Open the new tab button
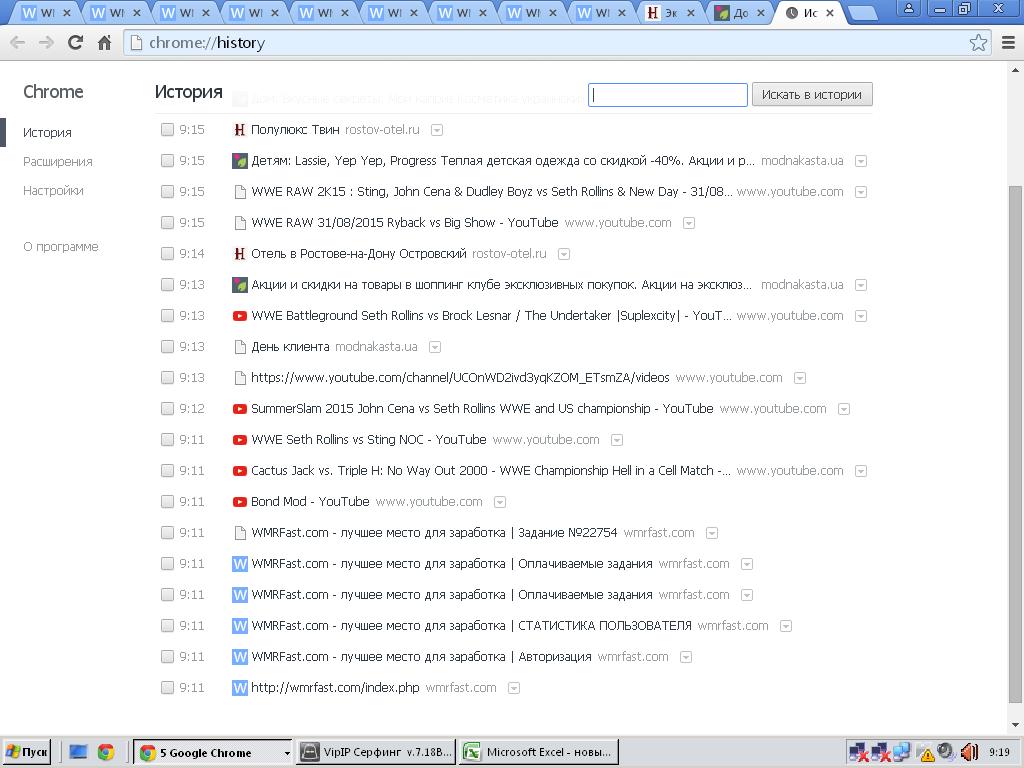 (863, 12)
